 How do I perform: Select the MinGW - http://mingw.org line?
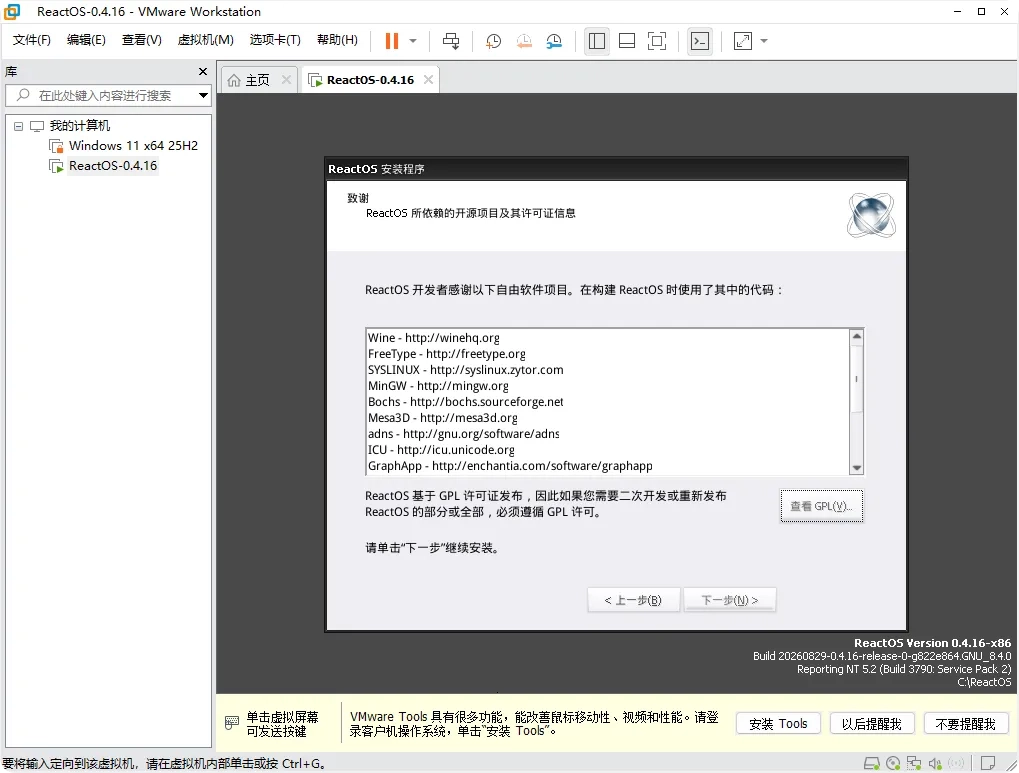coord(438,386)
